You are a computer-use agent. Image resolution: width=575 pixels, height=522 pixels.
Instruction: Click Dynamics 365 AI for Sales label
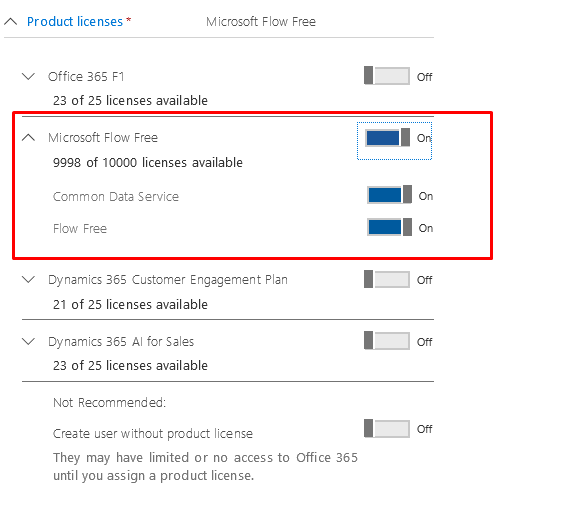point(121,342)
